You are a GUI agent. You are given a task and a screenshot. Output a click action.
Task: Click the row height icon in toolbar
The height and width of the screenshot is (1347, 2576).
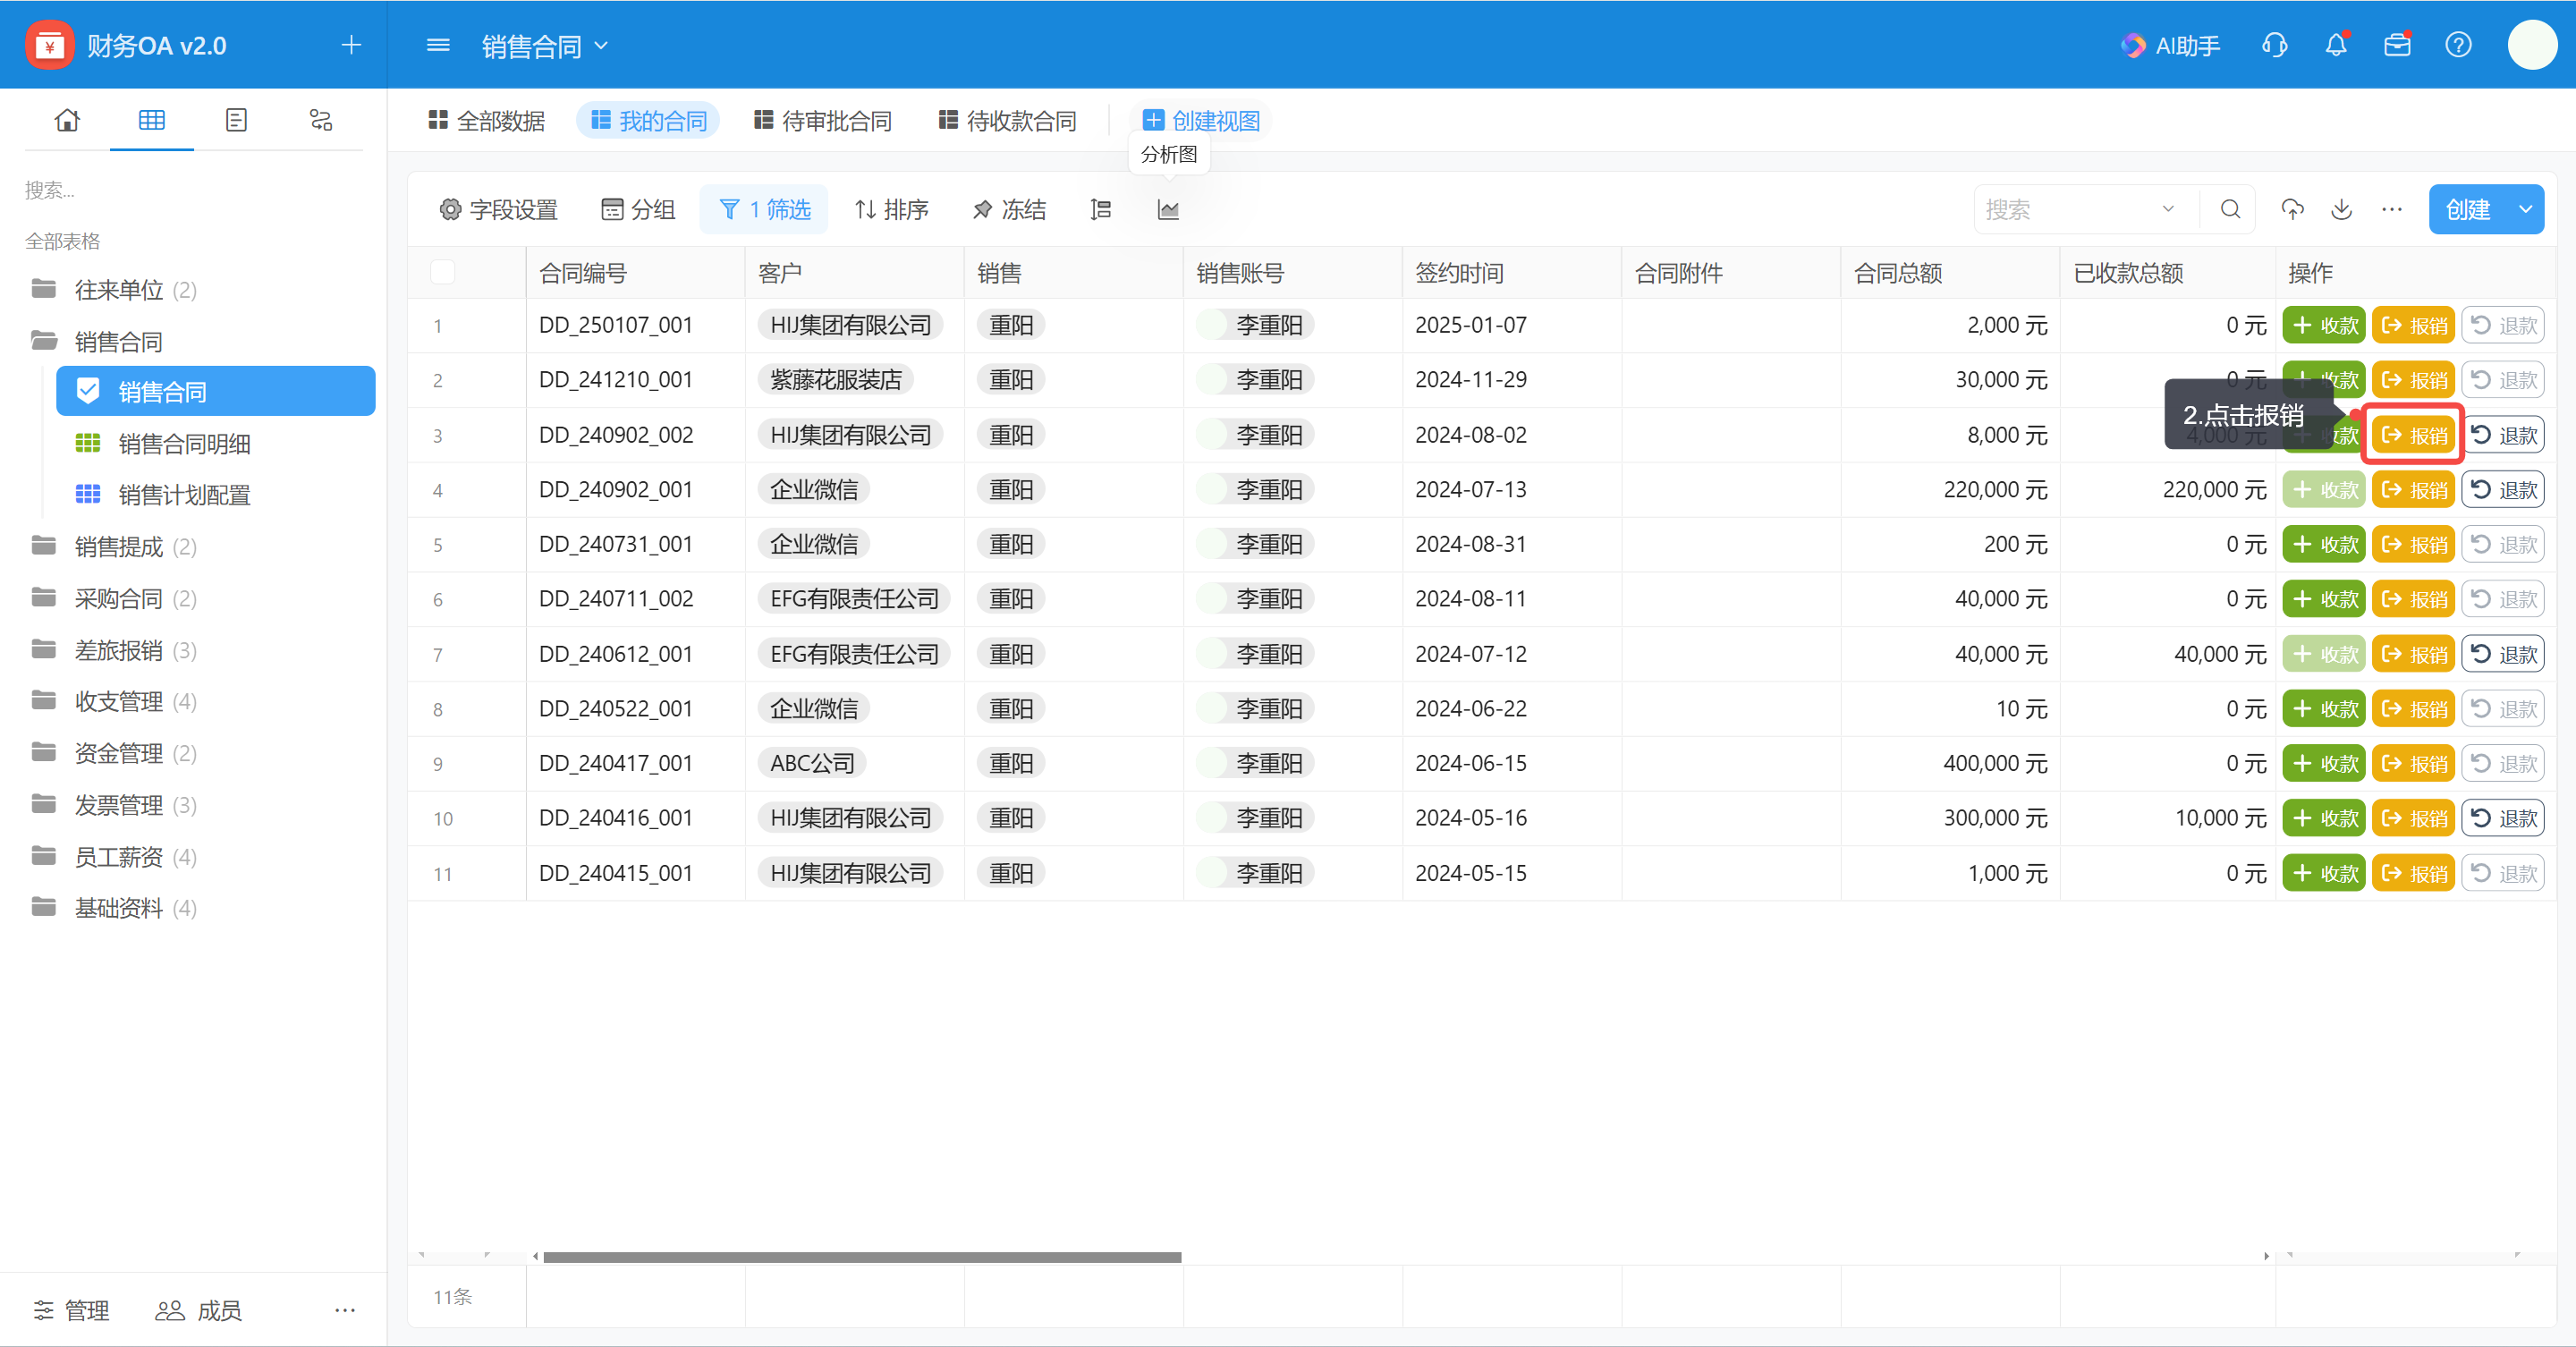[1101, 209]
